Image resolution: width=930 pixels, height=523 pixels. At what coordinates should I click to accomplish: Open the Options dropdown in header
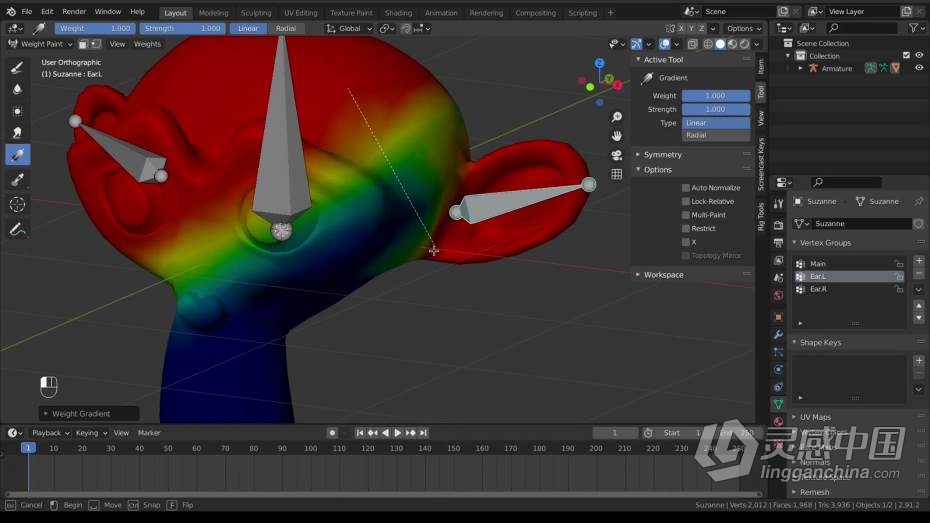[744, 28]
